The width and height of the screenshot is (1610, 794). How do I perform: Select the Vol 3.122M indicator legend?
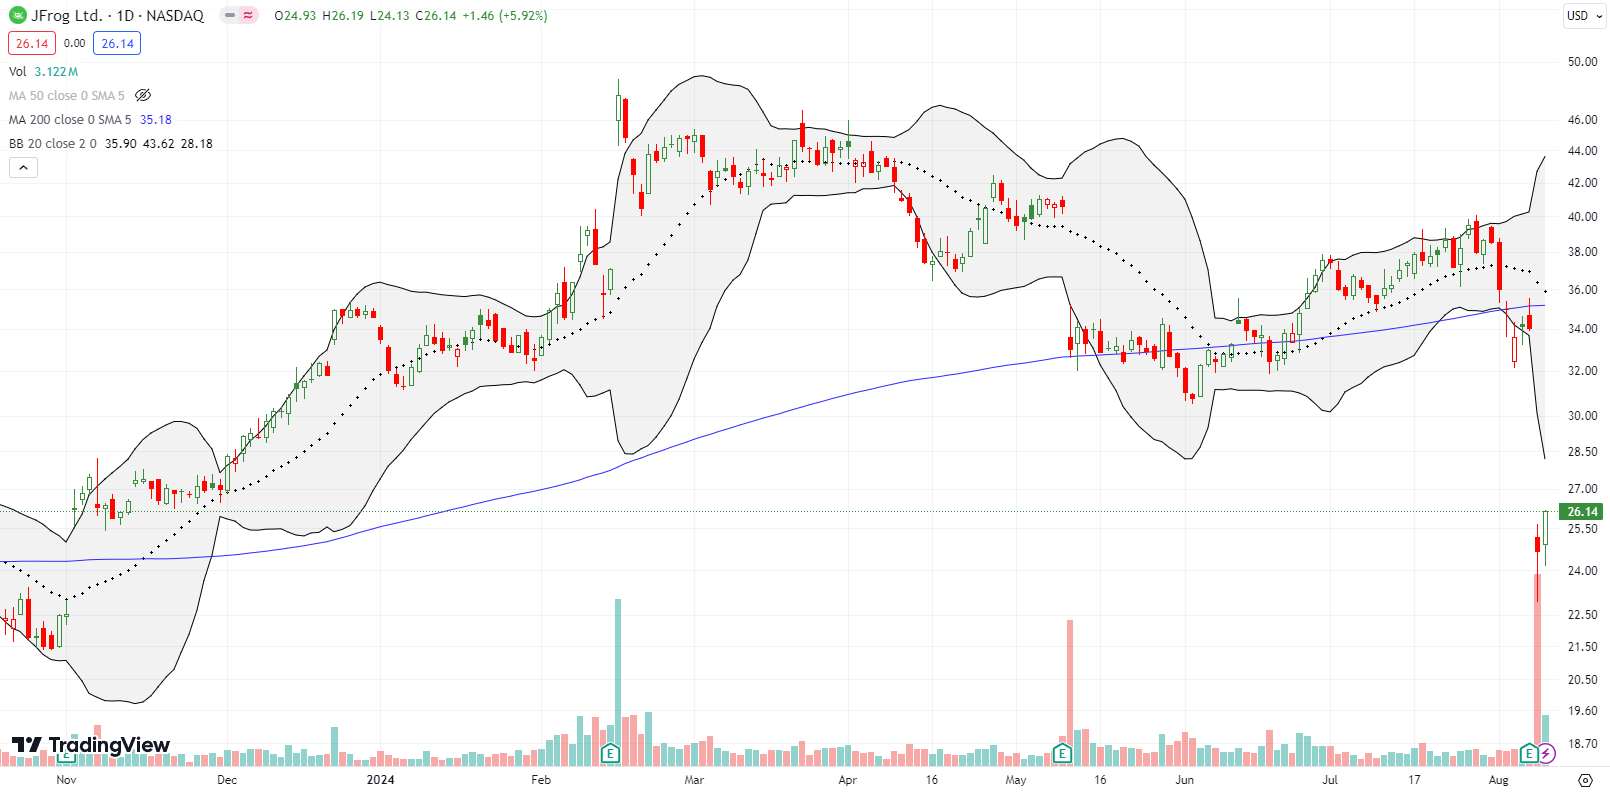[x=44, y=71]
